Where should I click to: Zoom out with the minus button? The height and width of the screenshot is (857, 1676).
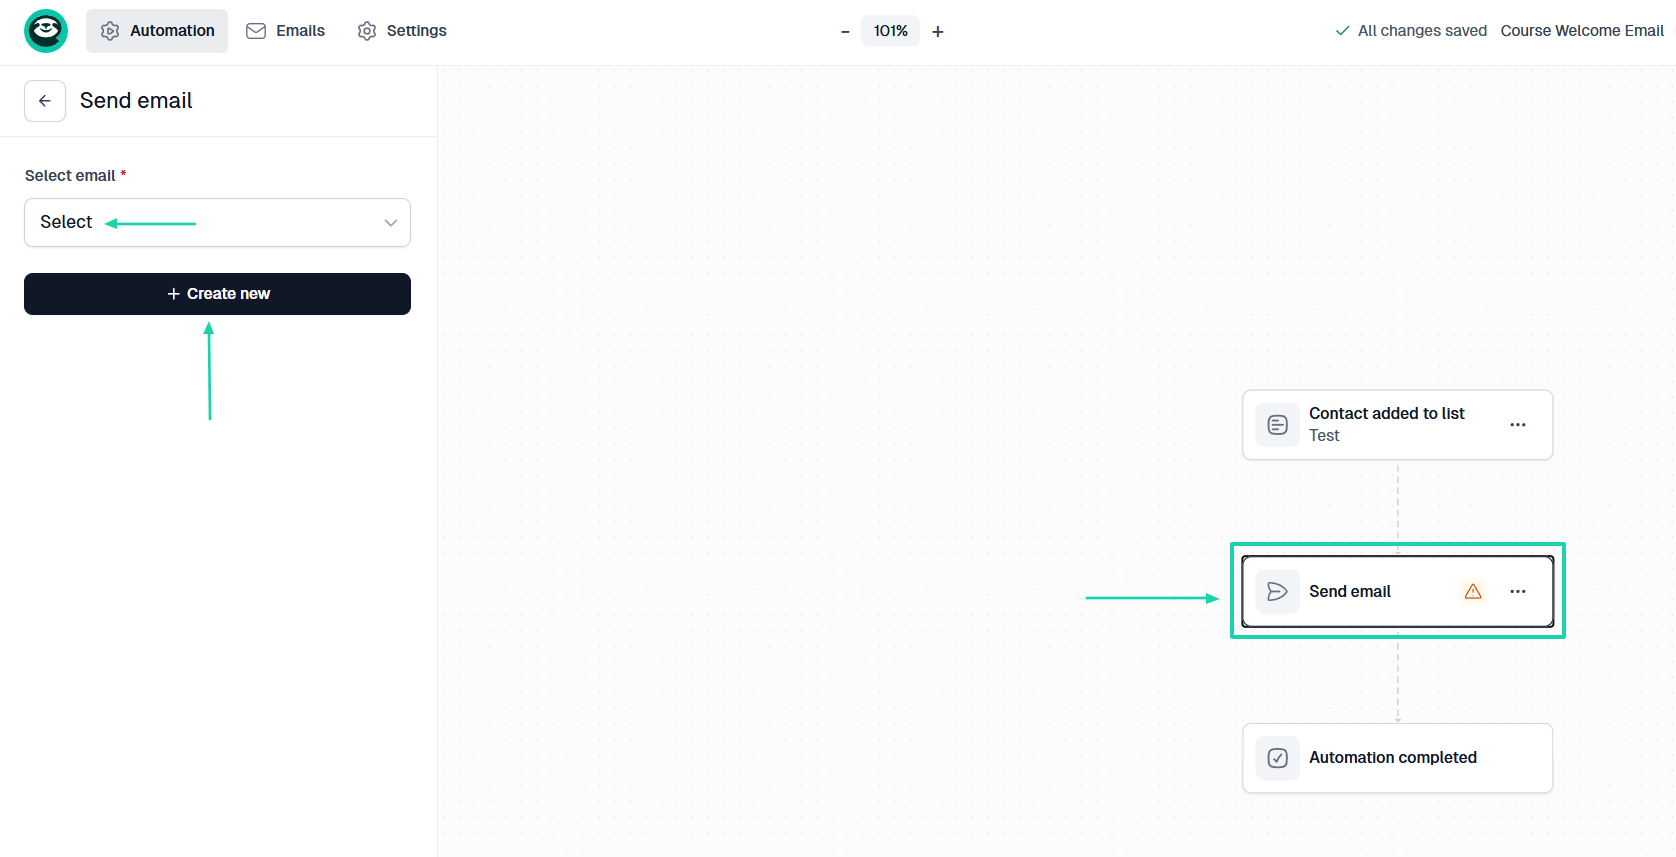tap(845, 32)
